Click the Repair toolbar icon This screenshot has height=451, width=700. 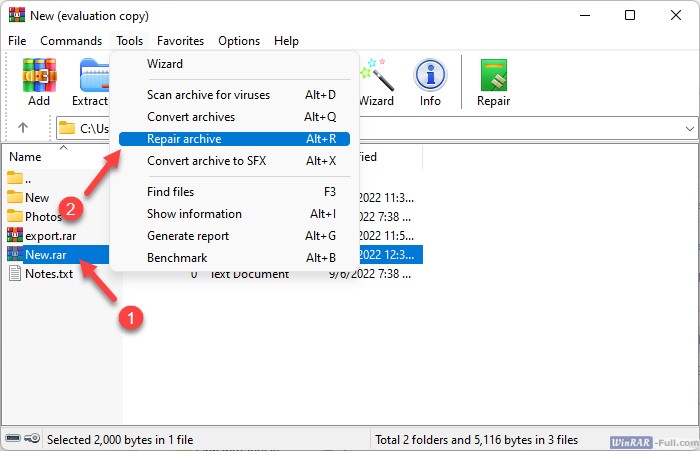(493, 81)
